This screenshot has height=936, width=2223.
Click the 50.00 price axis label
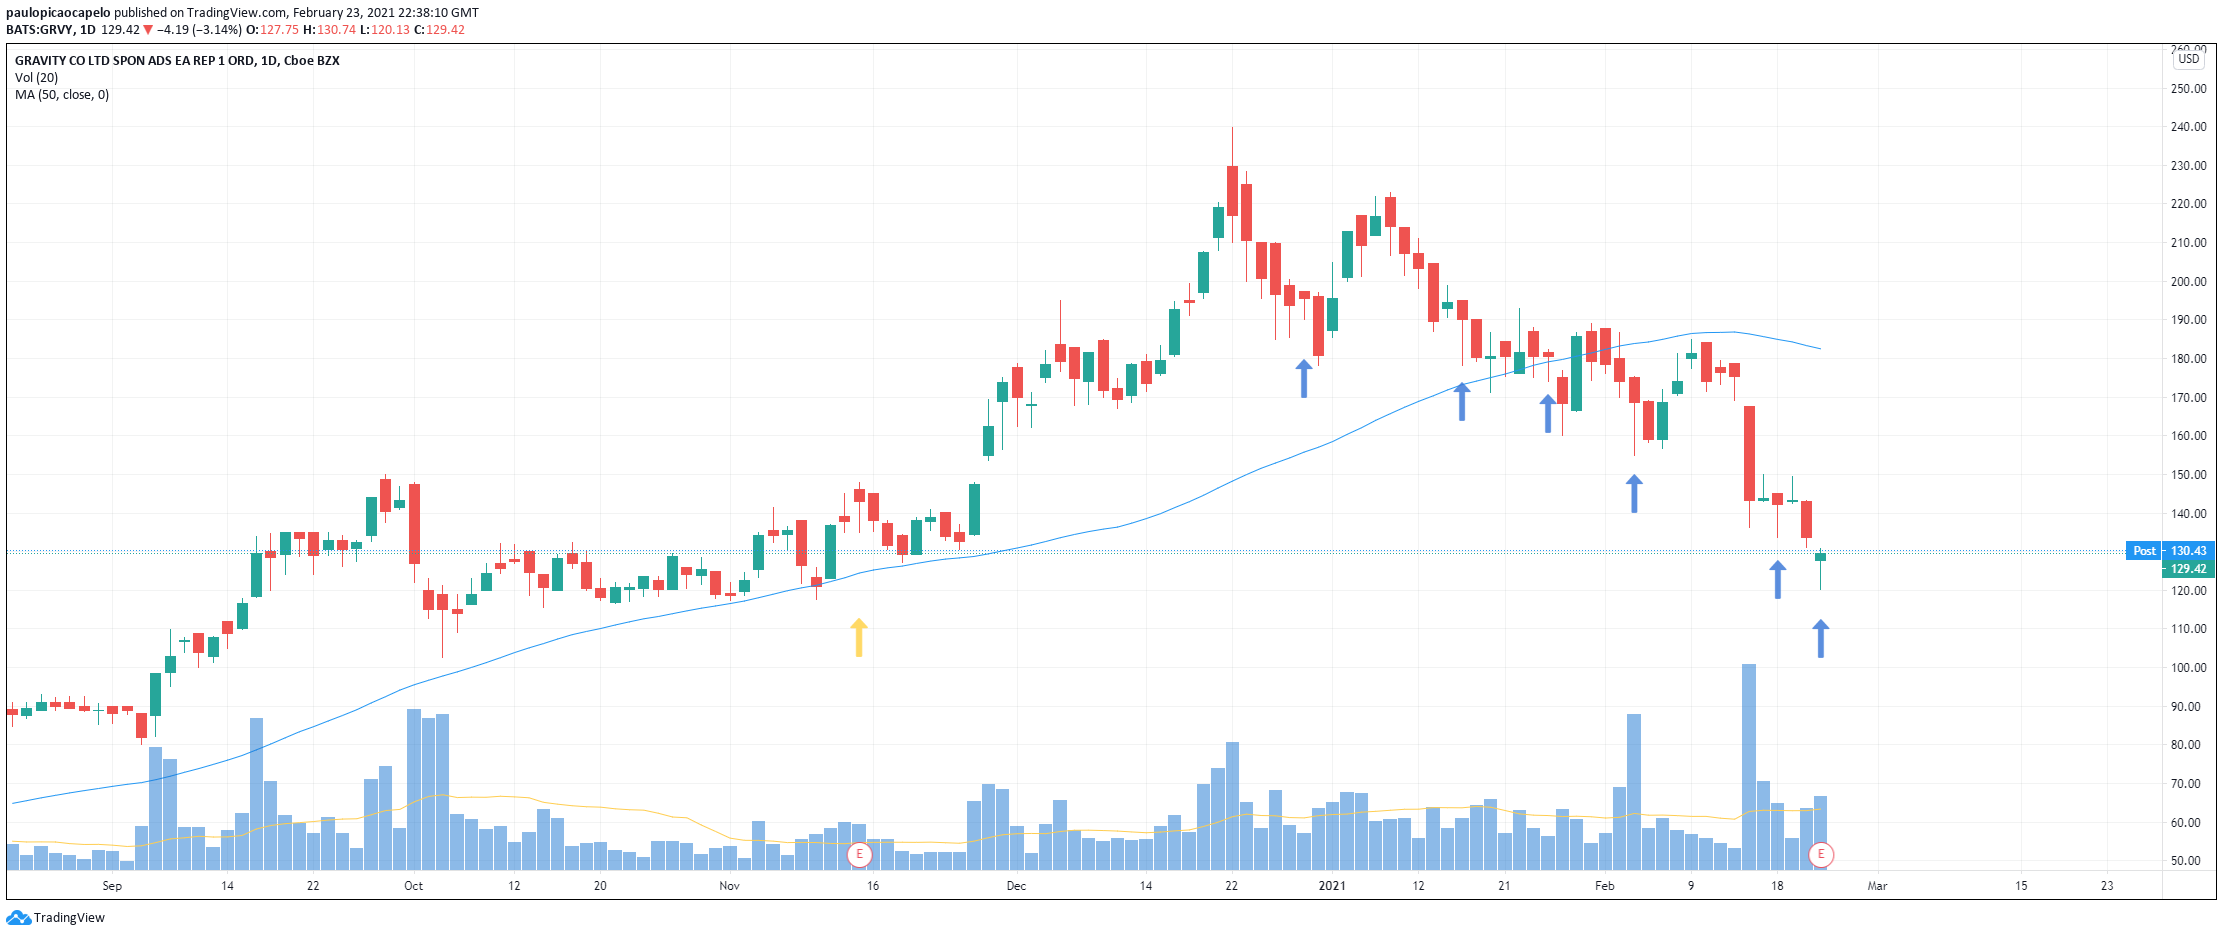(2188, 861)
